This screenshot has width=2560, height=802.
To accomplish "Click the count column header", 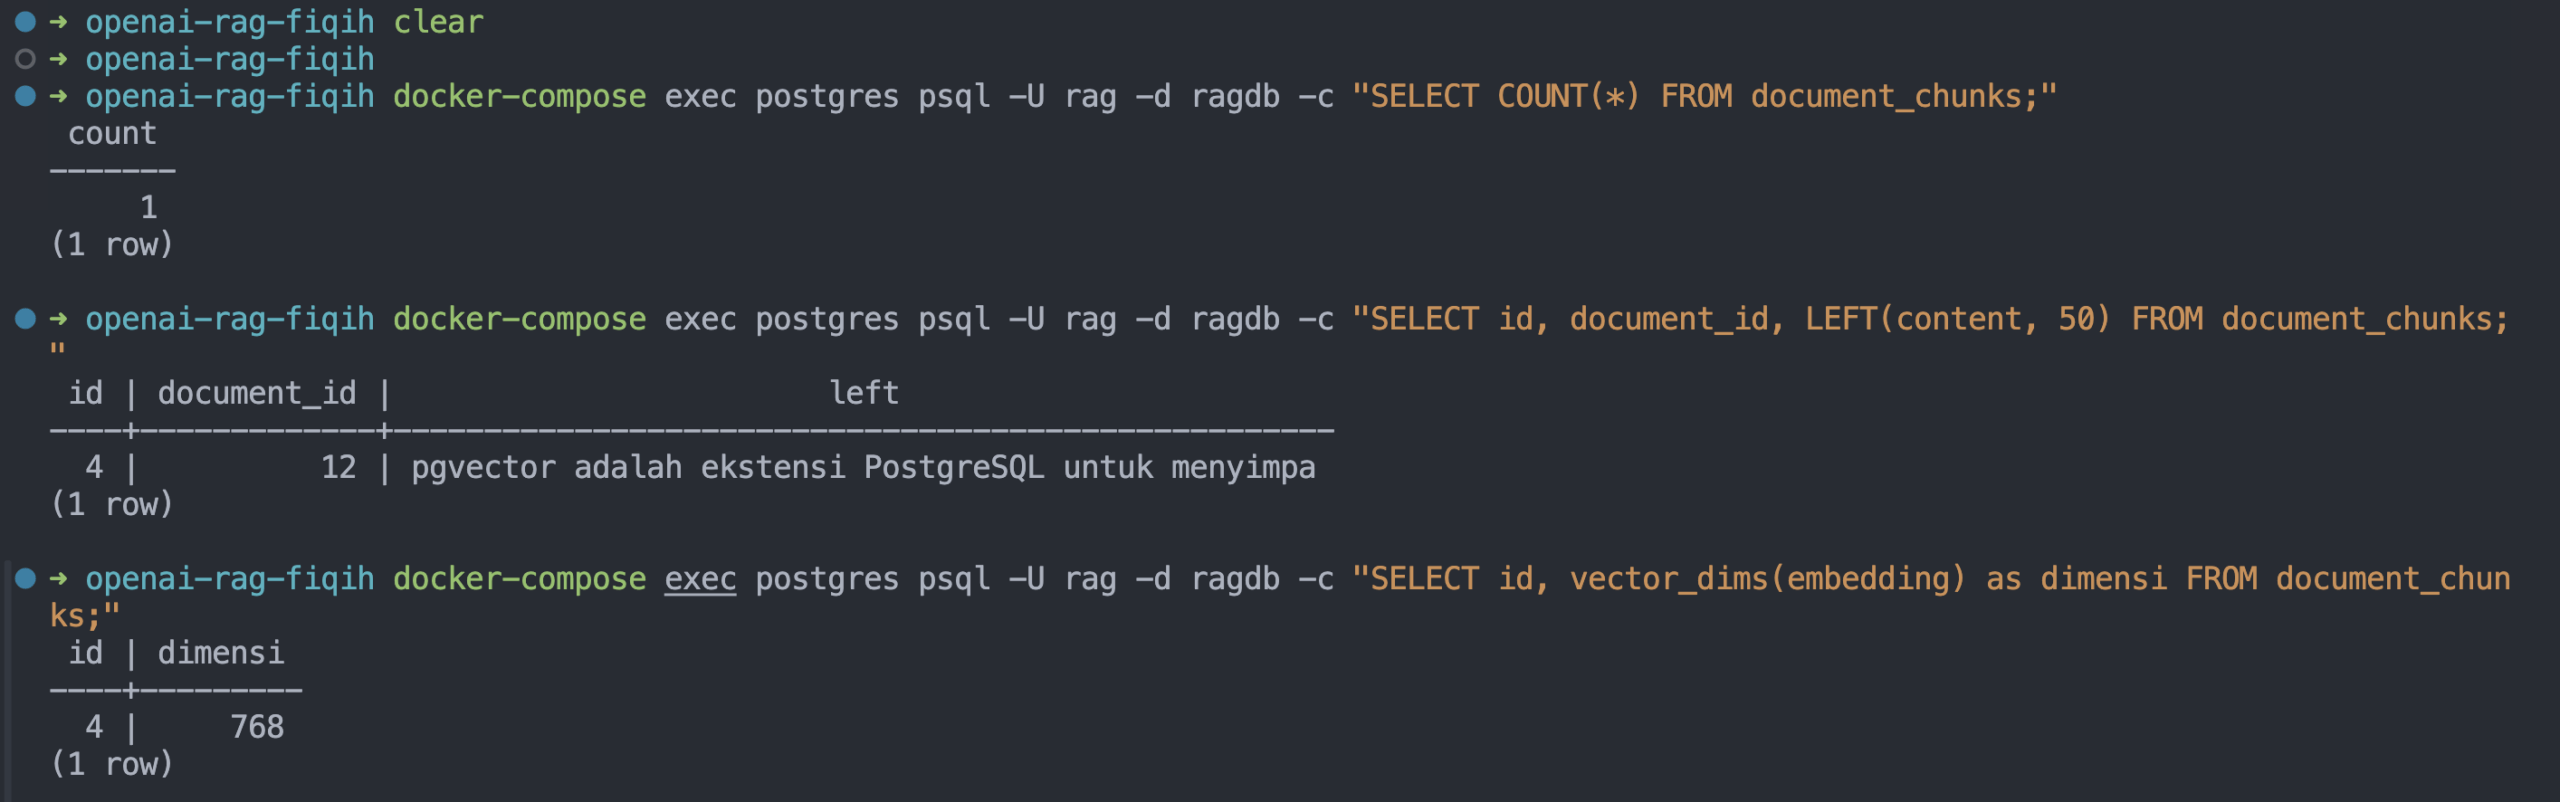I will click(x=112, y=133).
